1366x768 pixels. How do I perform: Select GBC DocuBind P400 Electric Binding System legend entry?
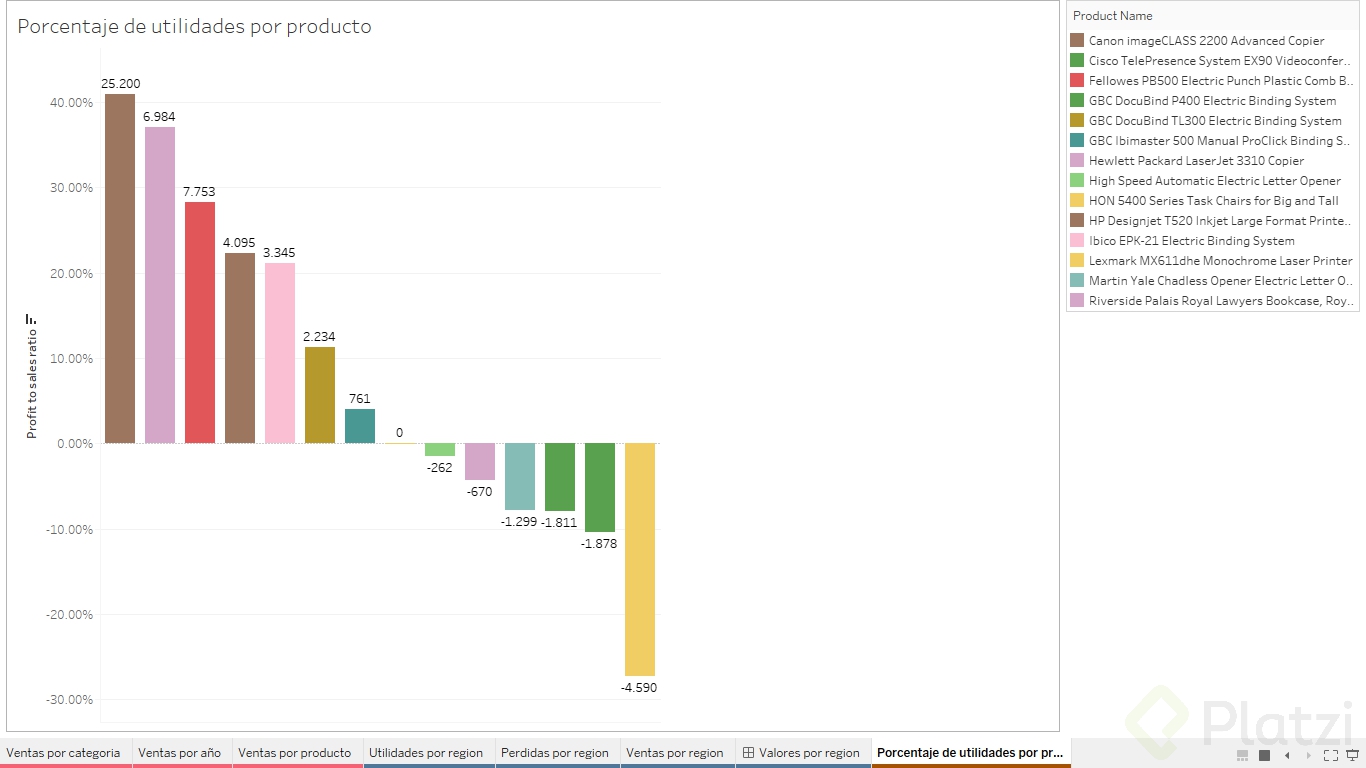(1212, 101)
